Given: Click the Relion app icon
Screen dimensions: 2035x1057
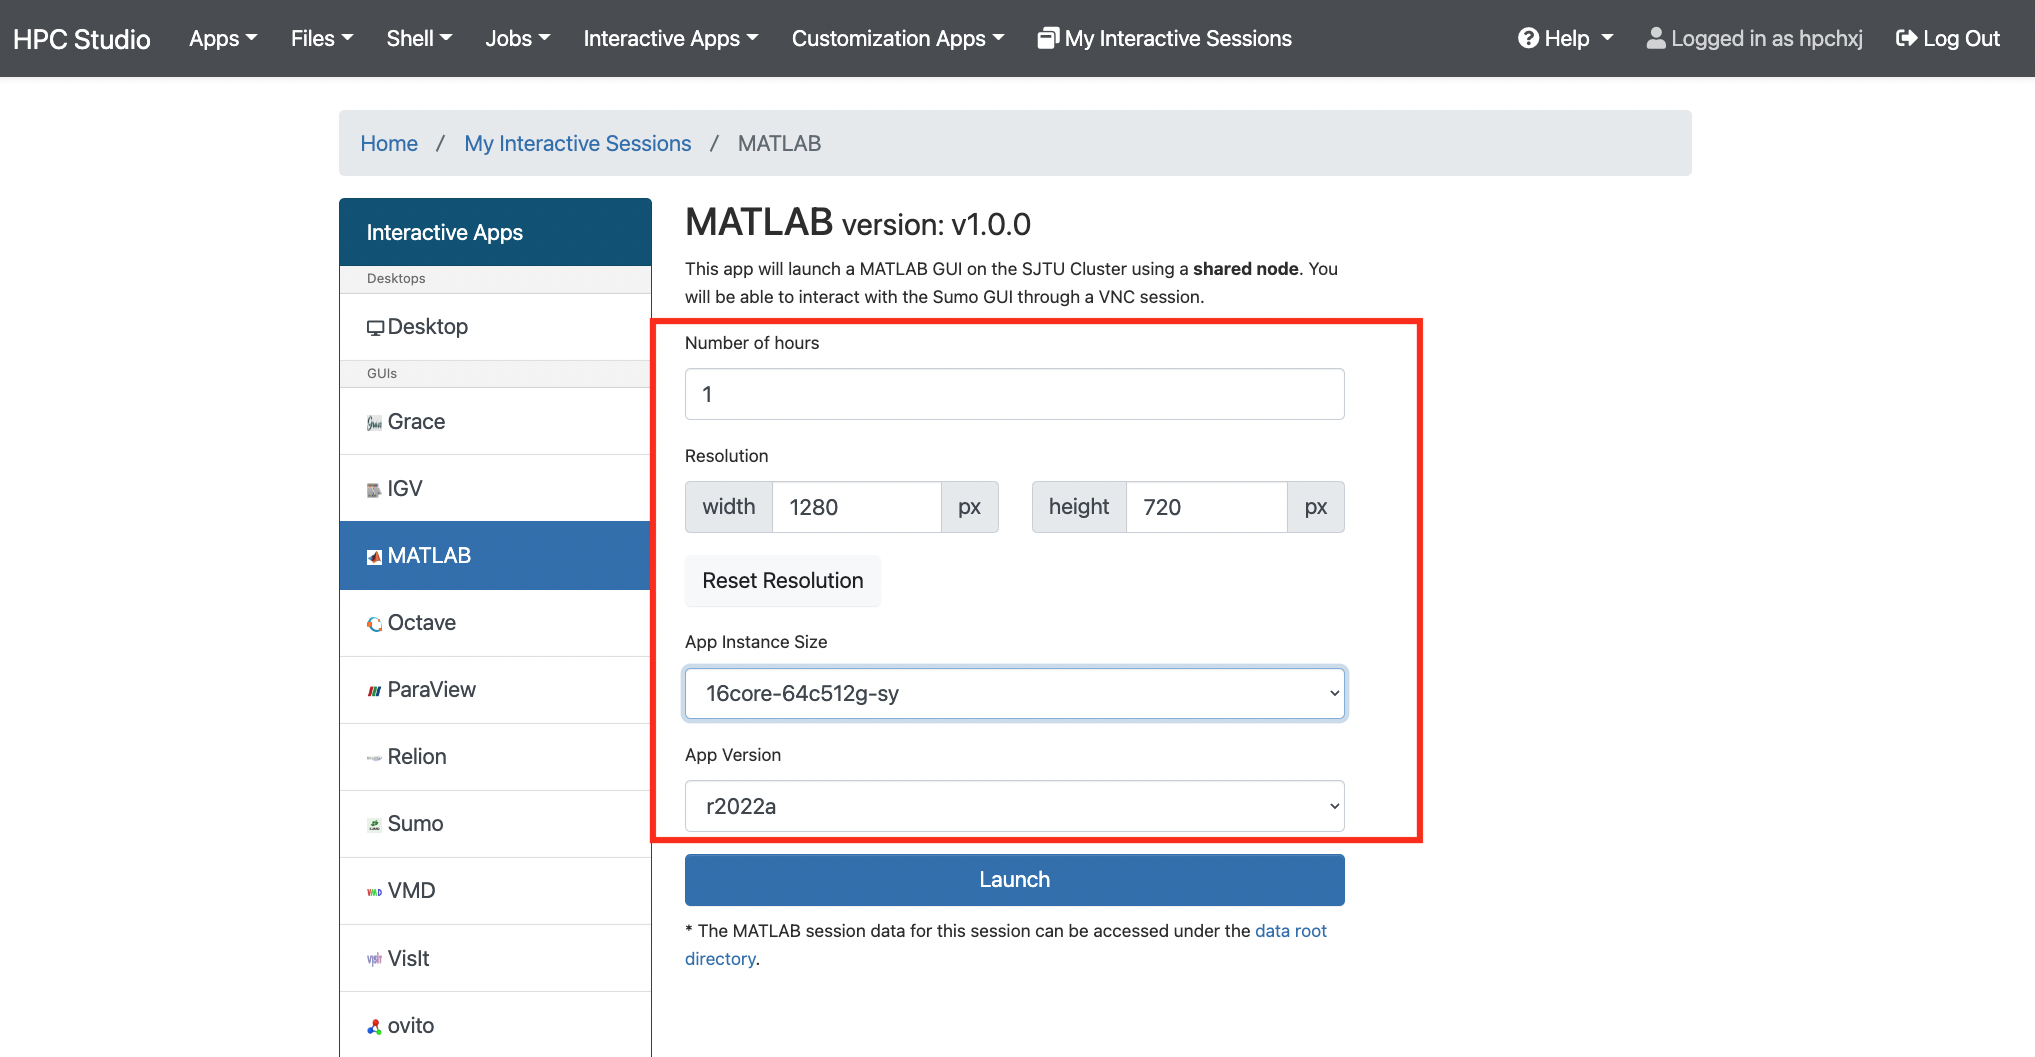Looking at the screenshot, I should [375, 758].
